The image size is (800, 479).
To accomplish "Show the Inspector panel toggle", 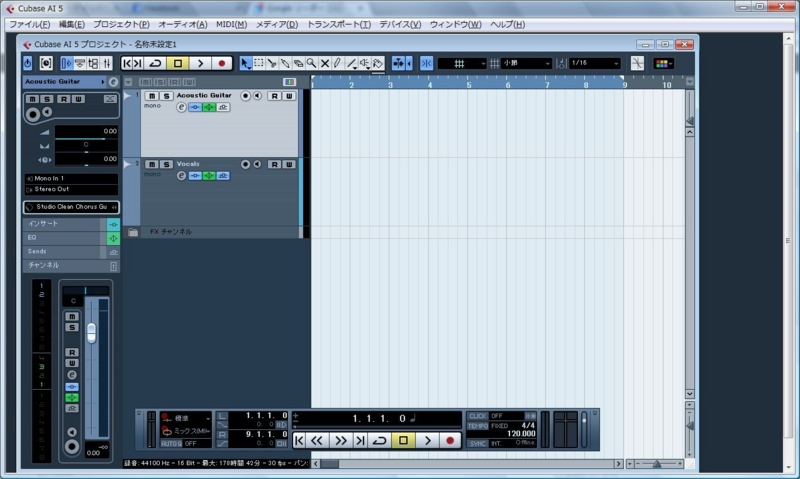I will [x=66, y=63].
